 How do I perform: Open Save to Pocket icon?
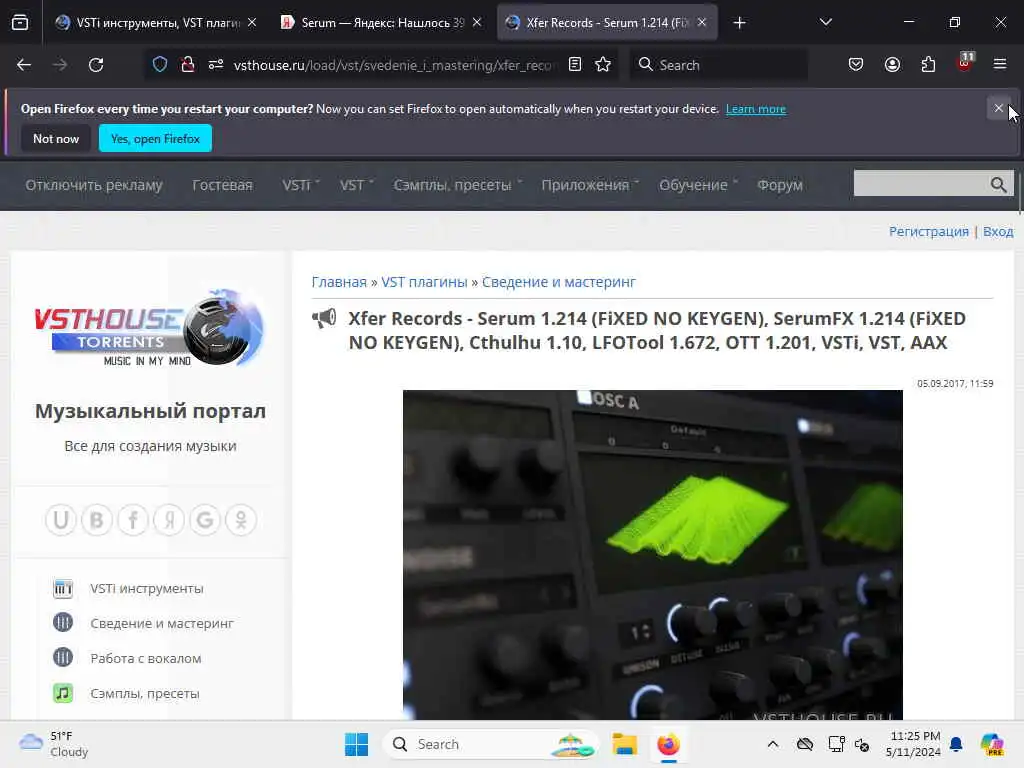[x=856, y=65]
